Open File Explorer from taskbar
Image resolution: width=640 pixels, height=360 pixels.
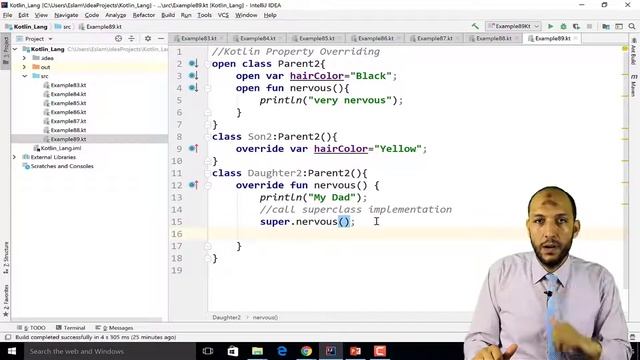coord(257,351)
